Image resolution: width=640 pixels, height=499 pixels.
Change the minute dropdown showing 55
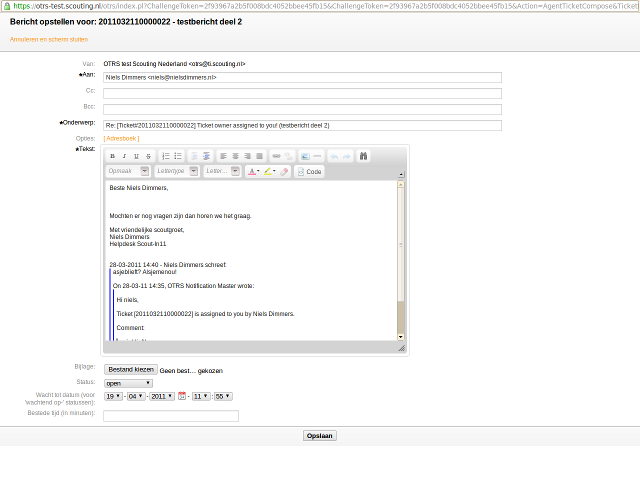click(223, 396)
